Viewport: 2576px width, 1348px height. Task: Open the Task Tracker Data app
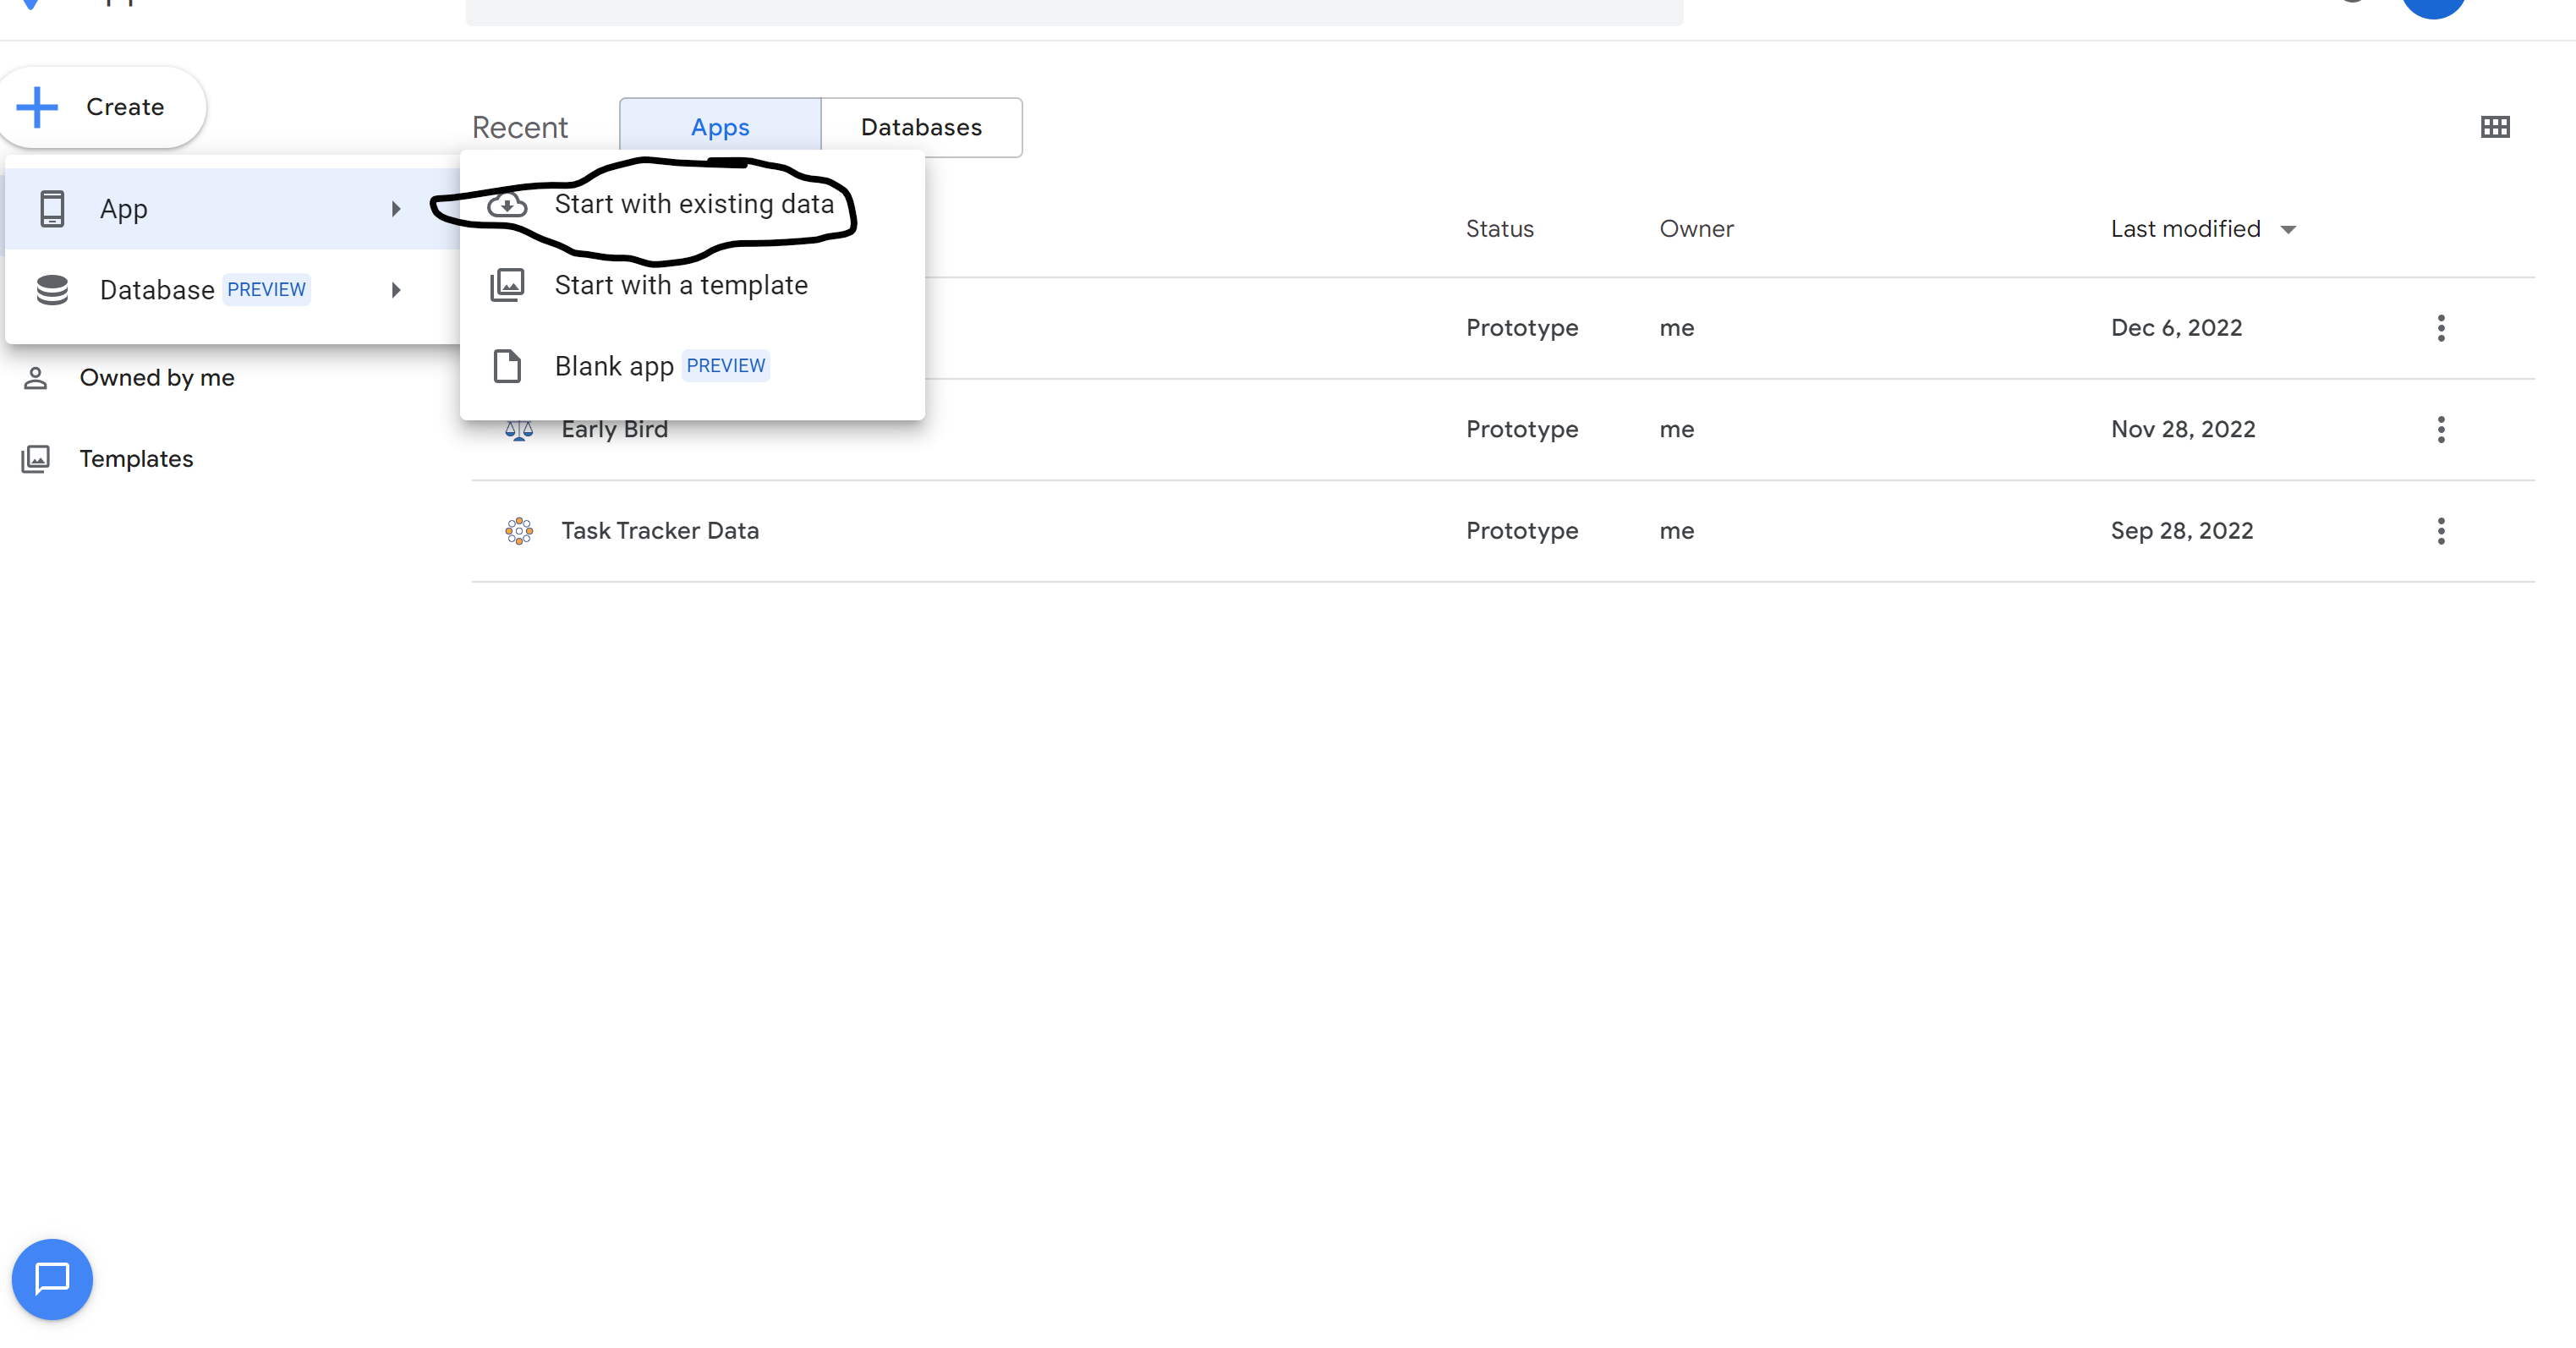[x=660, y=531]
